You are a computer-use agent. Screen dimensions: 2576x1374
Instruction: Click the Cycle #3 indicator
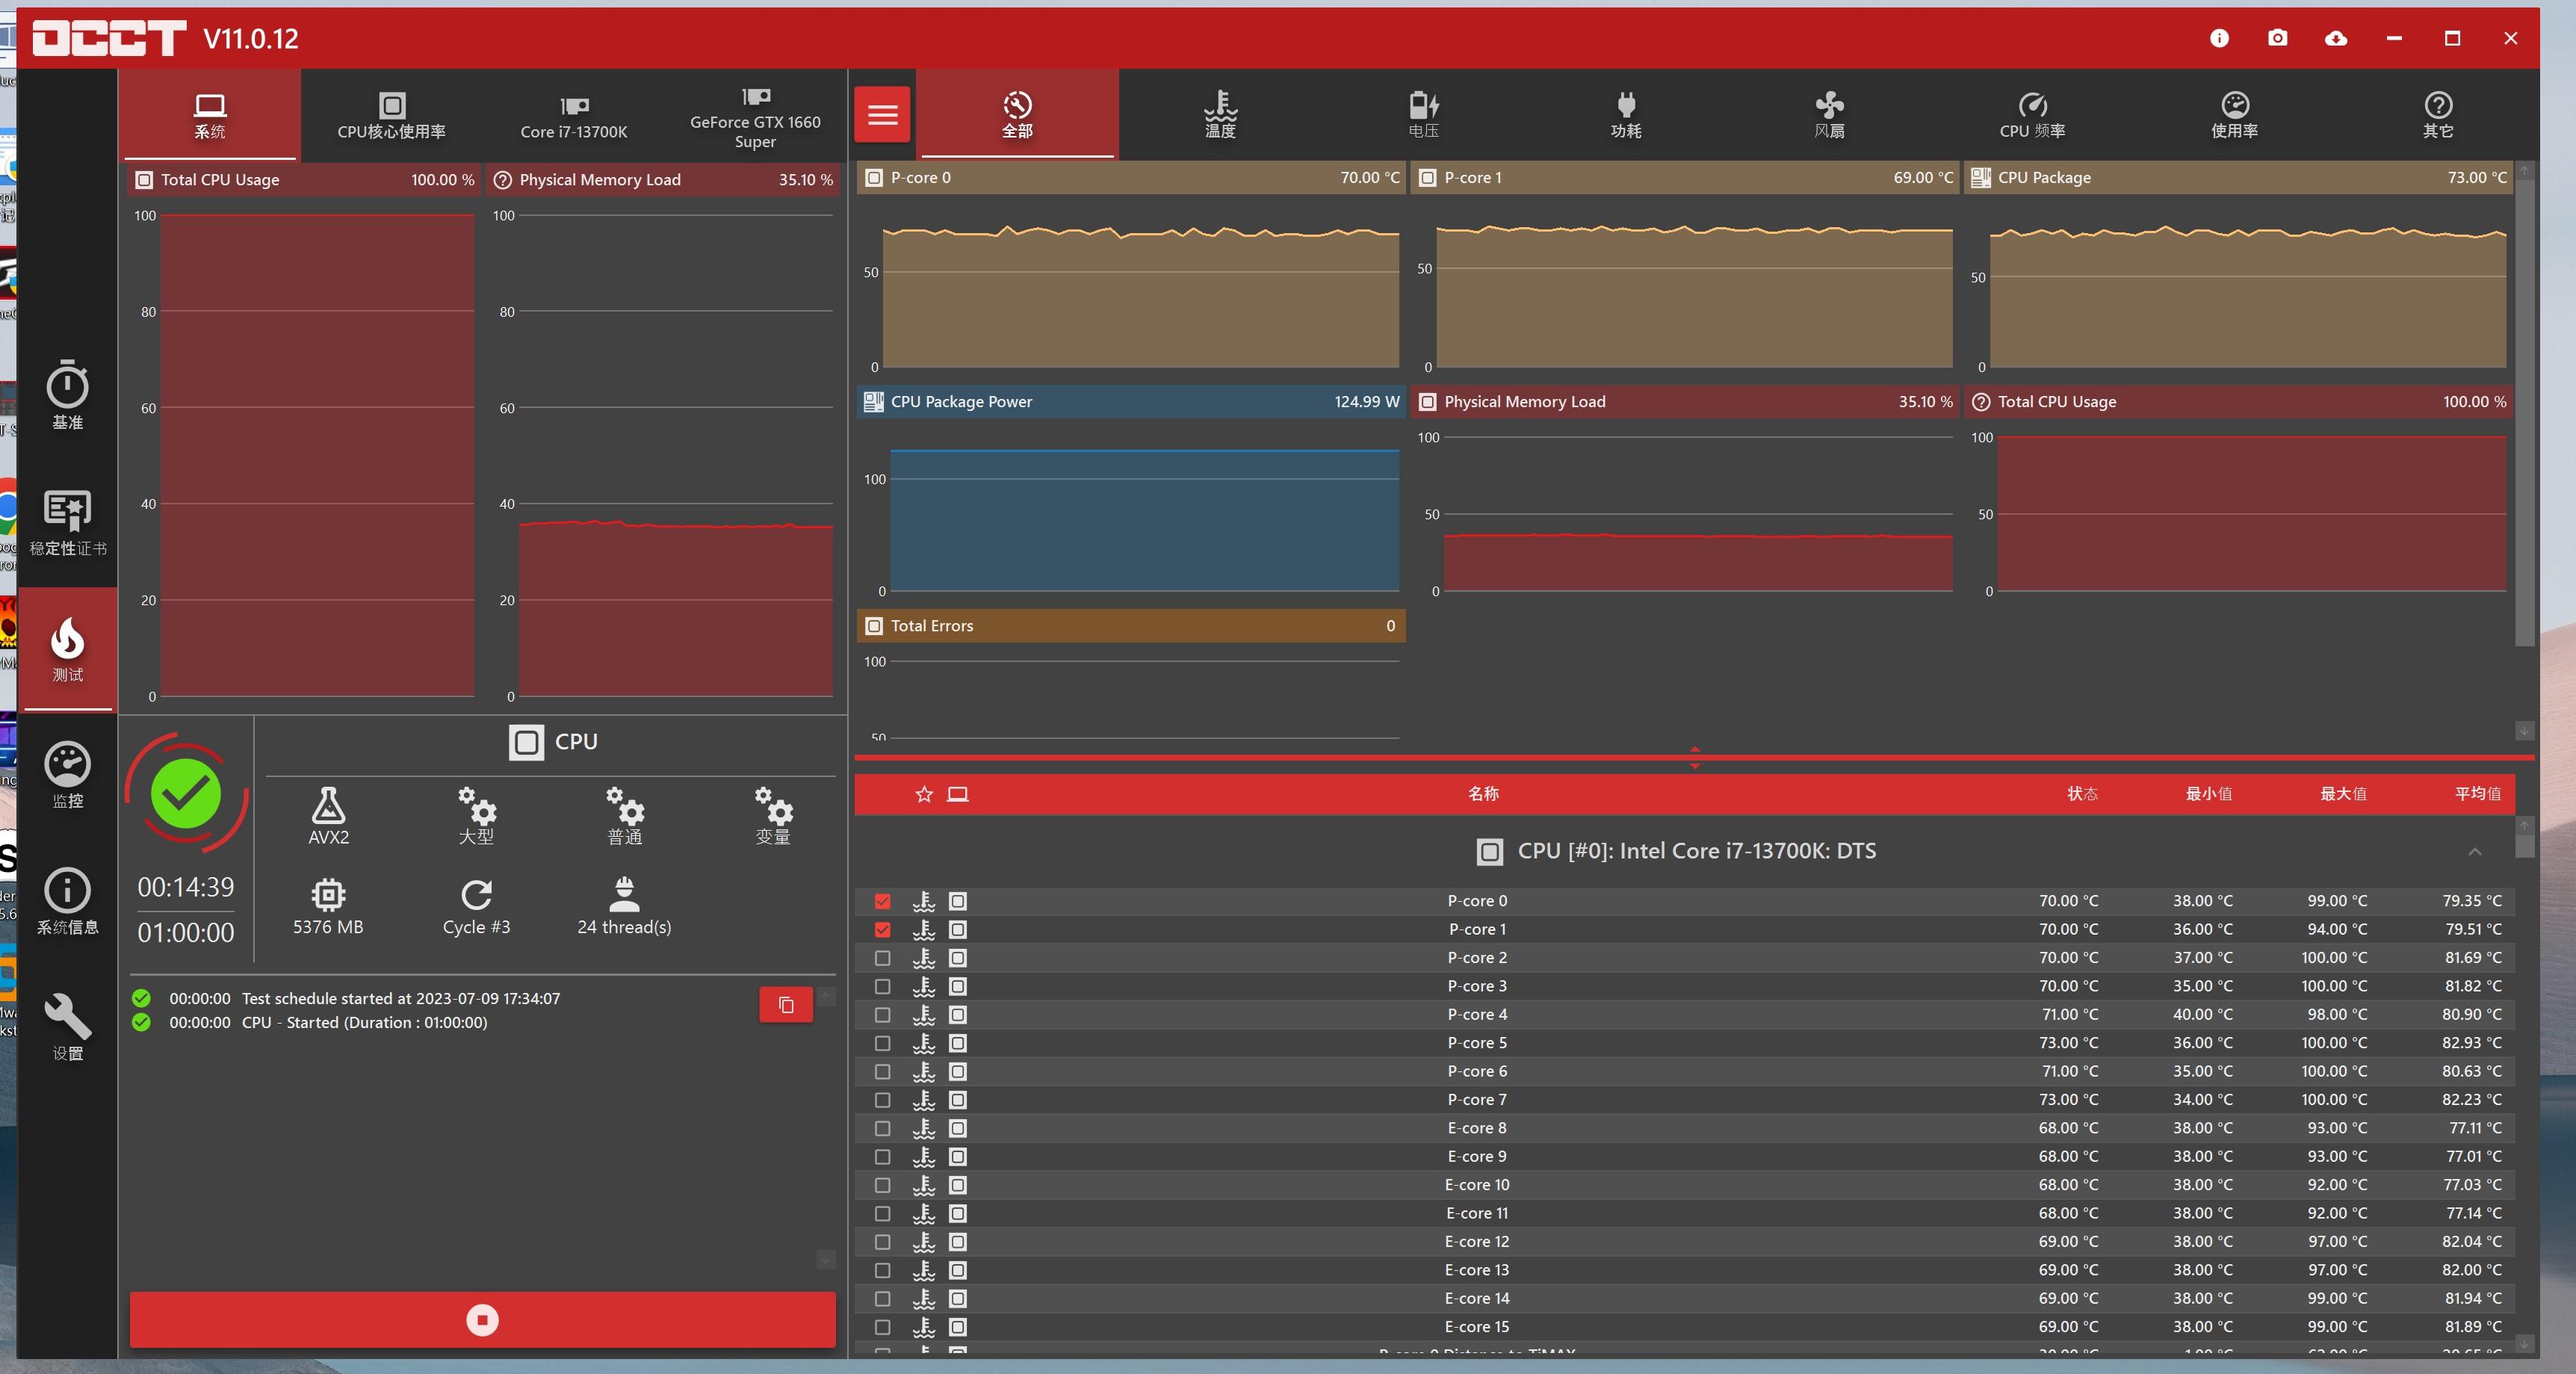(x=476, y=906)
